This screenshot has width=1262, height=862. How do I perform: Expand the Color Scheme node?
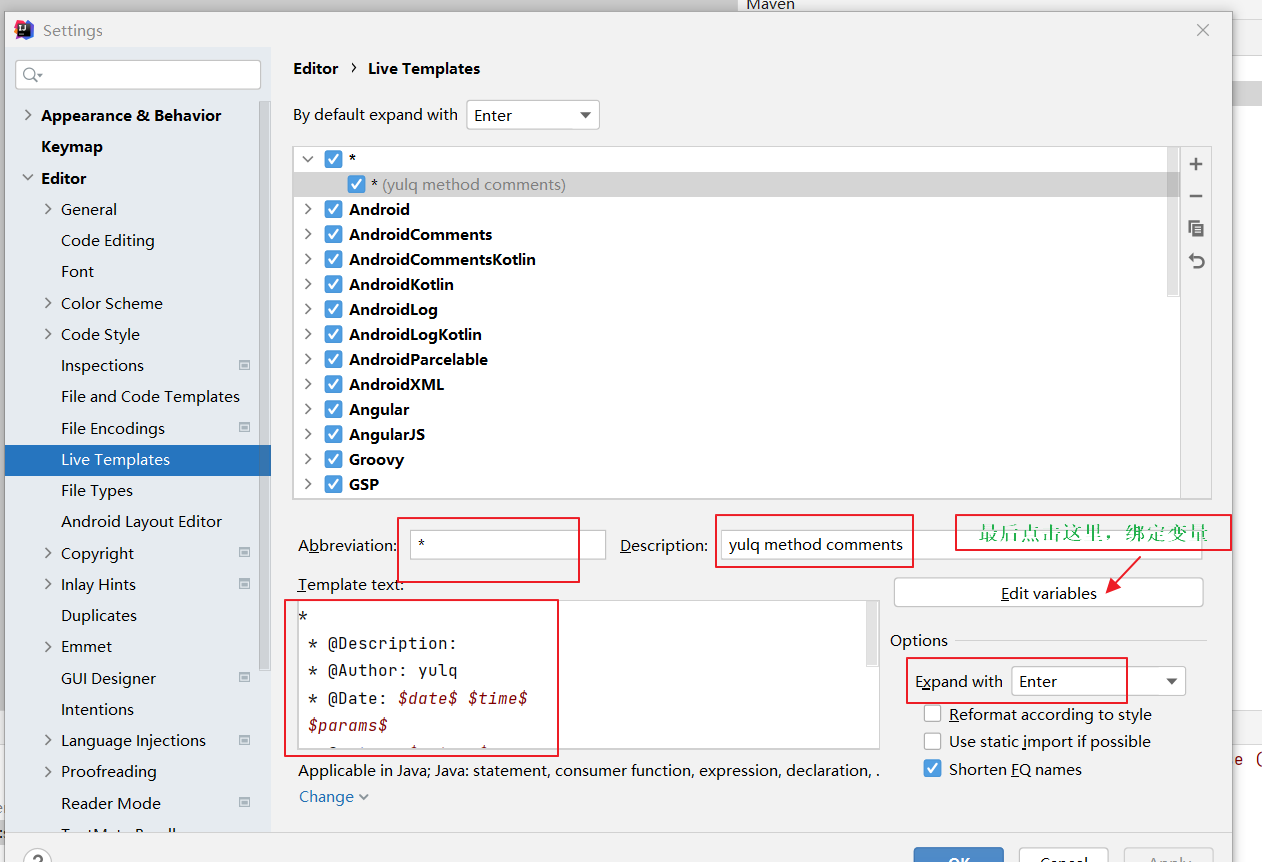click(x=48, y=303)
